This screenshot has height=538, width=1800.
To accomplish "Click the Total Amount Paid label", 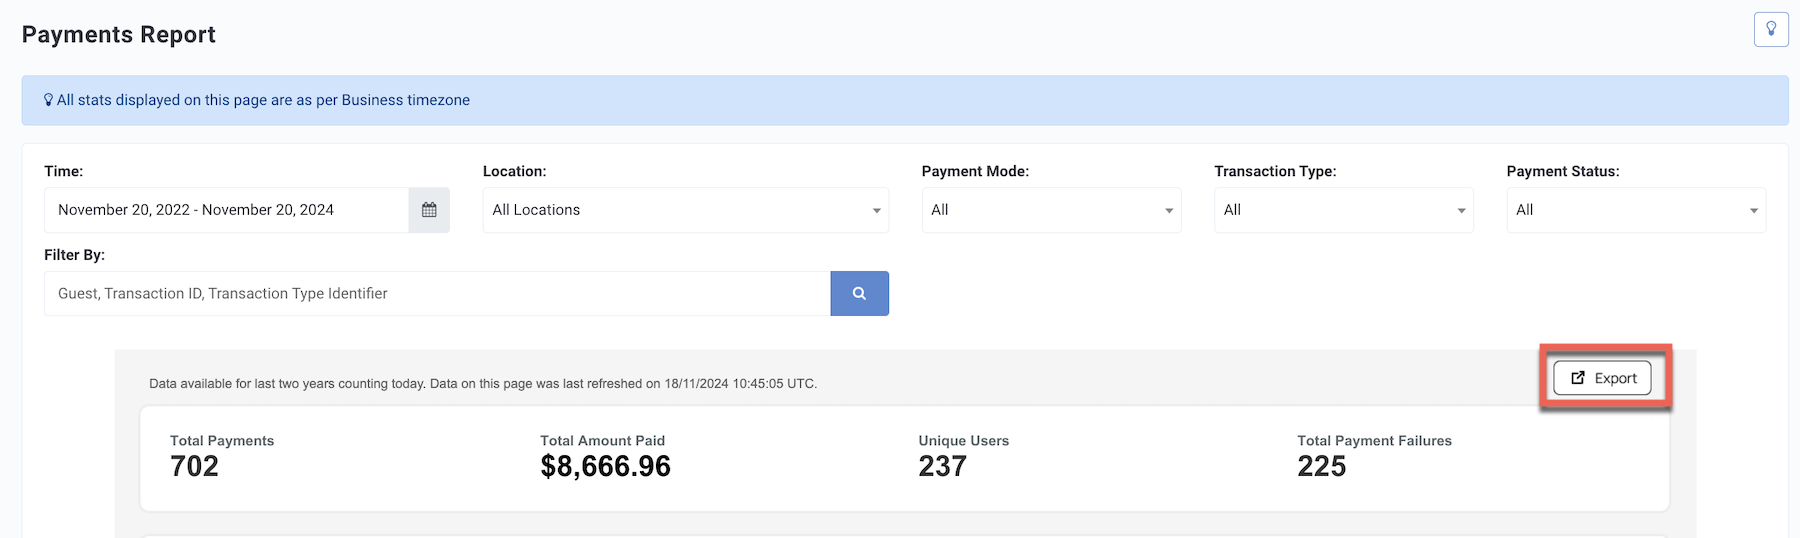I will pos(602,441).
